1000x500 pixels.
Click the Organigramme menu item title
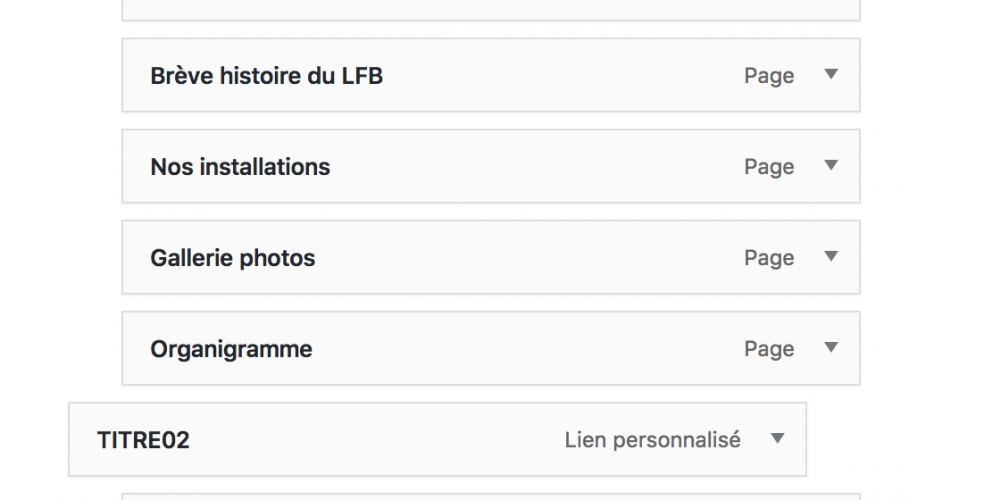(231, 349)
